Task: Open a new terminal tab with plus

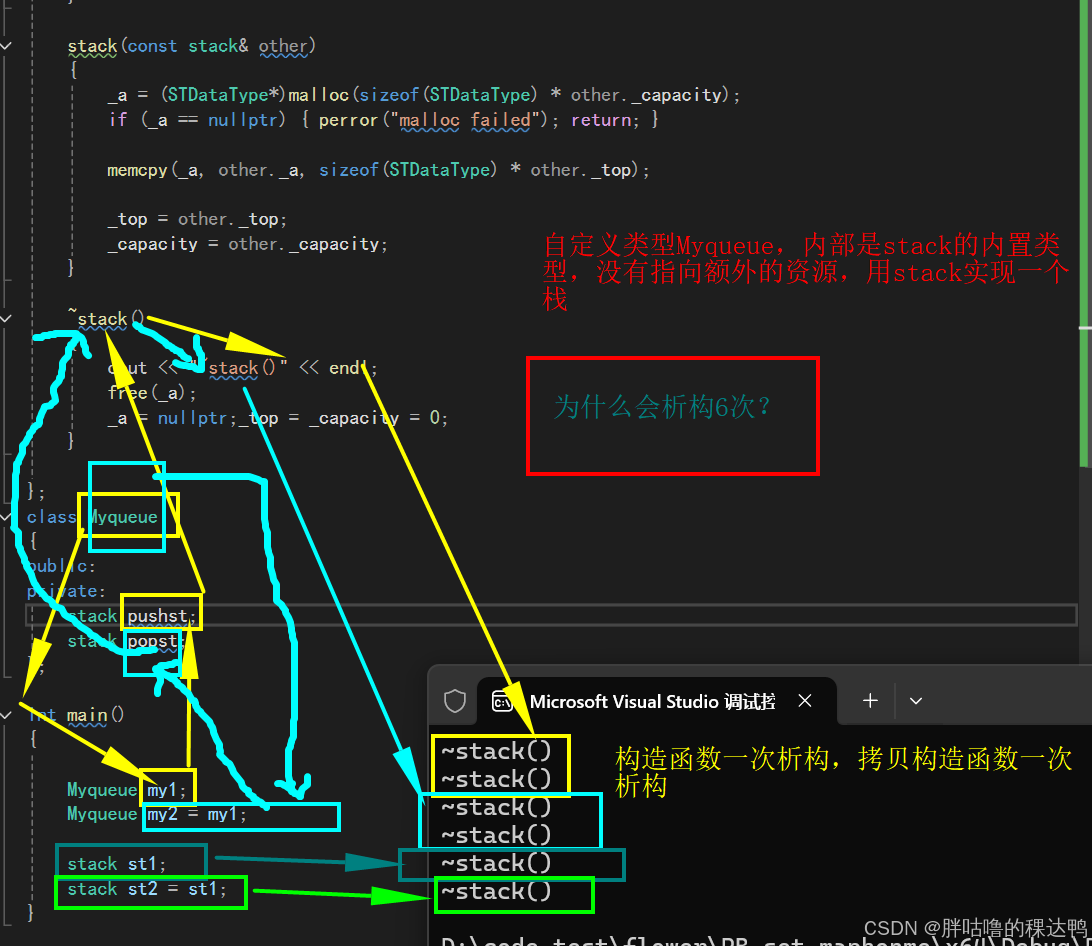Action: click(870, 701)
